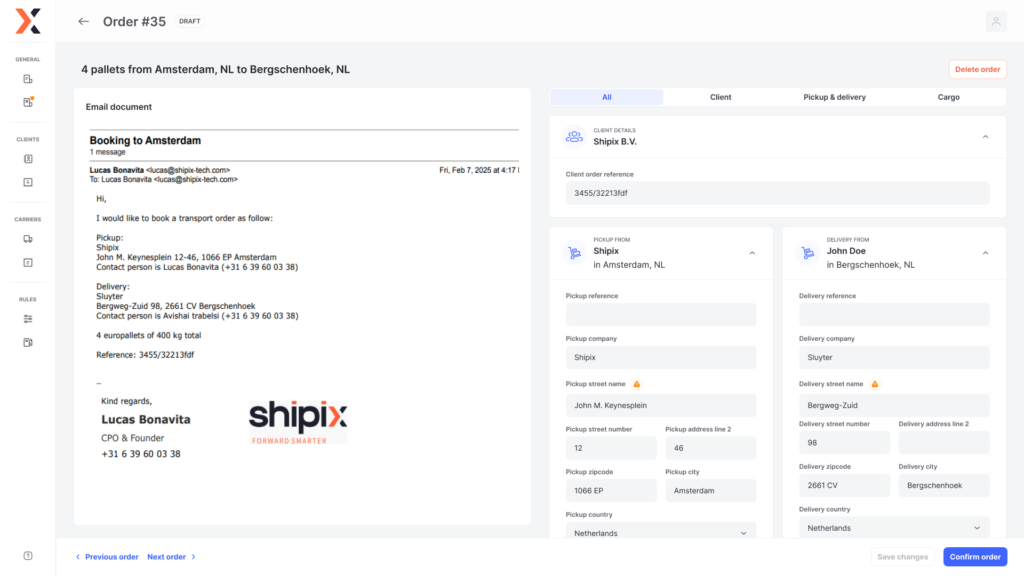Click the shipix logo in email signature
Image resolution: width=1024 pixels, height=576 pixels.
pos(298,423)
